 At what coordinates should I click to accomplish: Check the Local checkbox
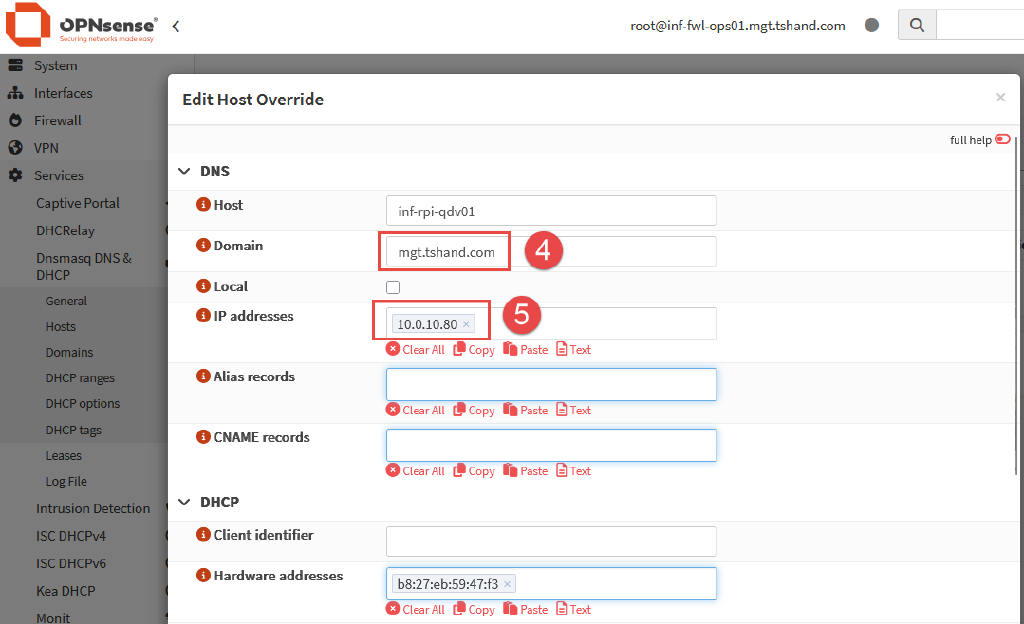393,287
